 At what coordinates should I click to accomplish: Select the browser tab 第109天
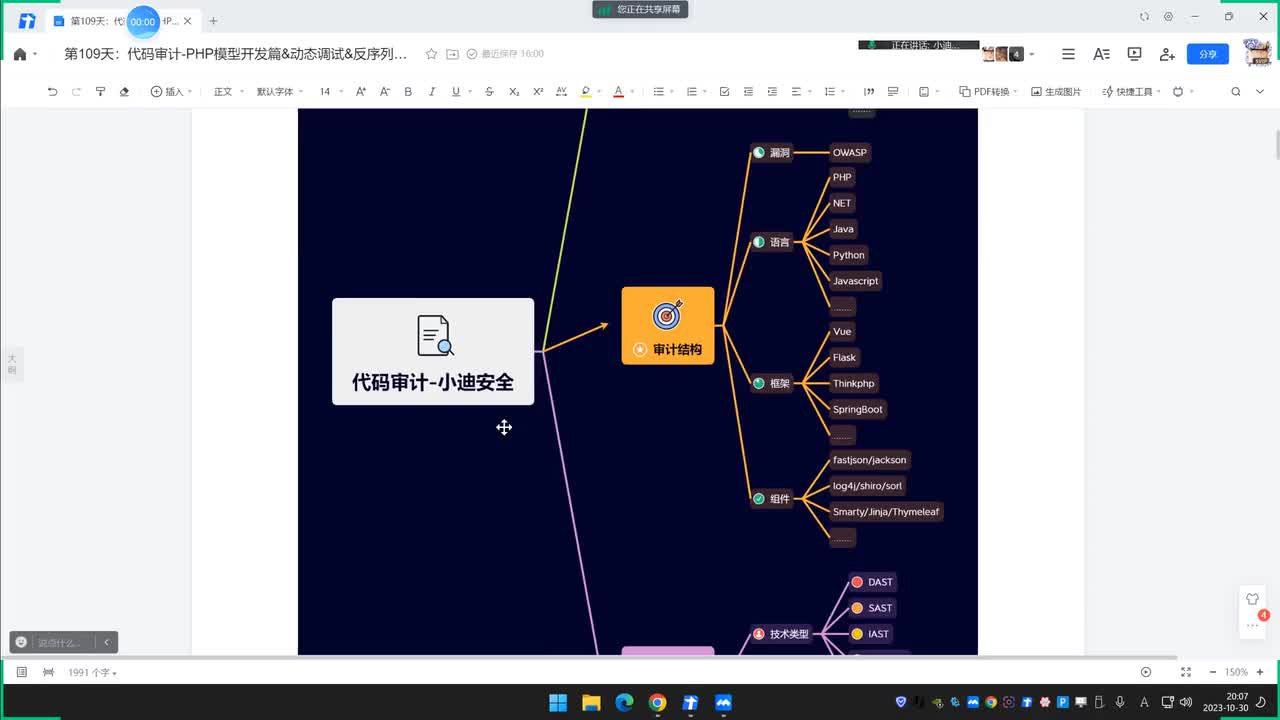click(122, 21)
